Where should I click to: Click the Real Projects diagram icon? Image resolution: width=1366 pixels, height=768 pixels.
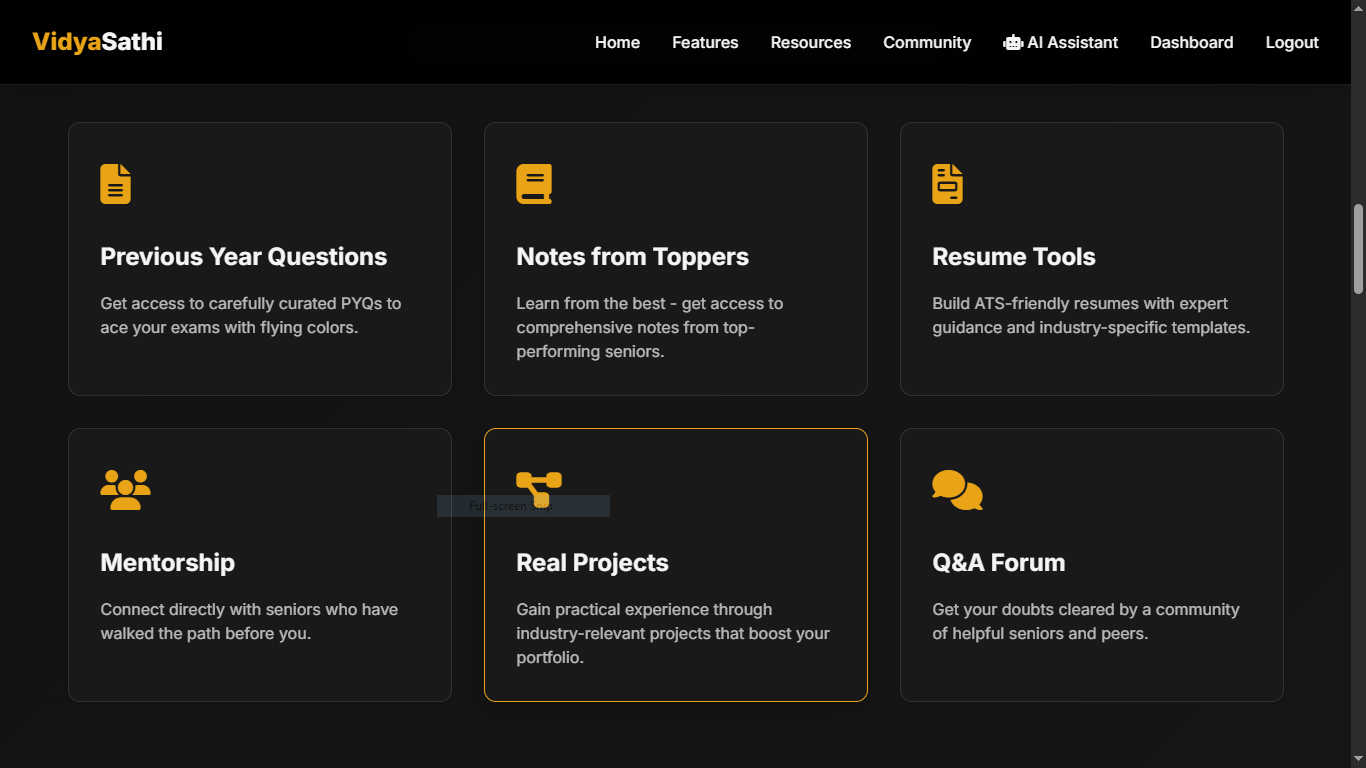click(x=539, y=490)
